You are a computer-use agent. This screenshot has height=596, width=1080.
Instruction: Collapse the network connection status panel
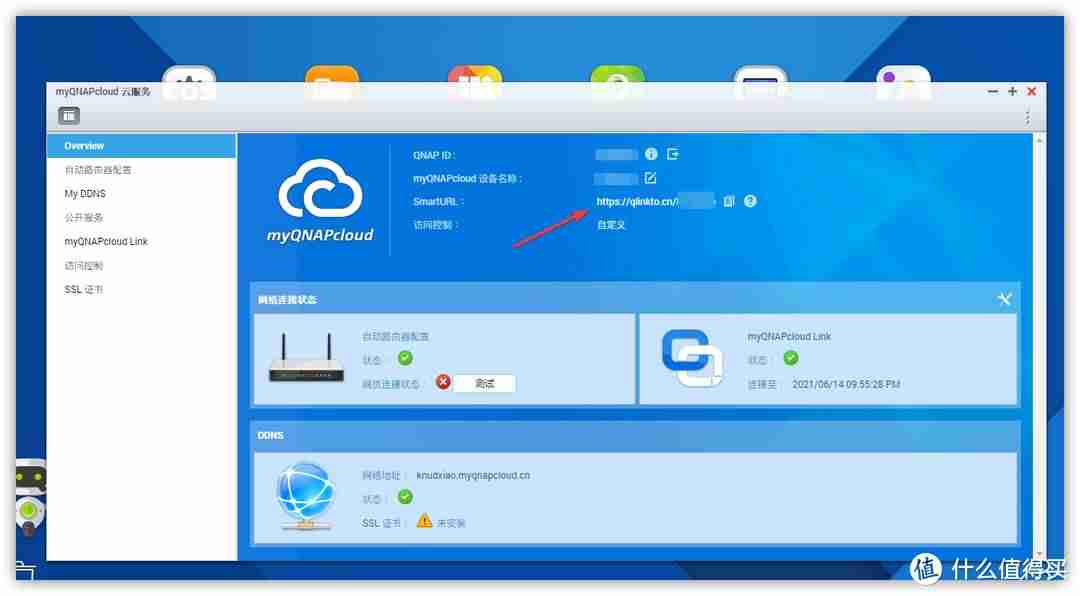(x=1004, y=299)
